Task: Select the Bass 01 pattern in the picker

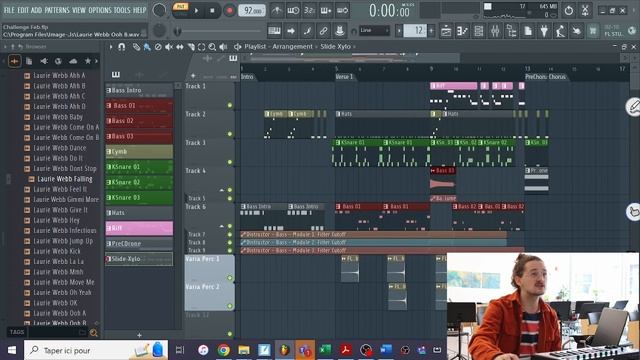Action: pos(139,105)
